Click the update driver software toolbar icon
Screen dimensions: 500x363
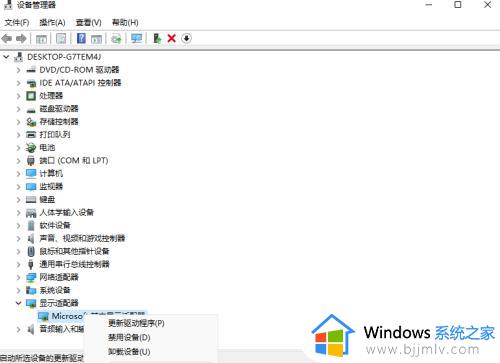pos(116,39)
